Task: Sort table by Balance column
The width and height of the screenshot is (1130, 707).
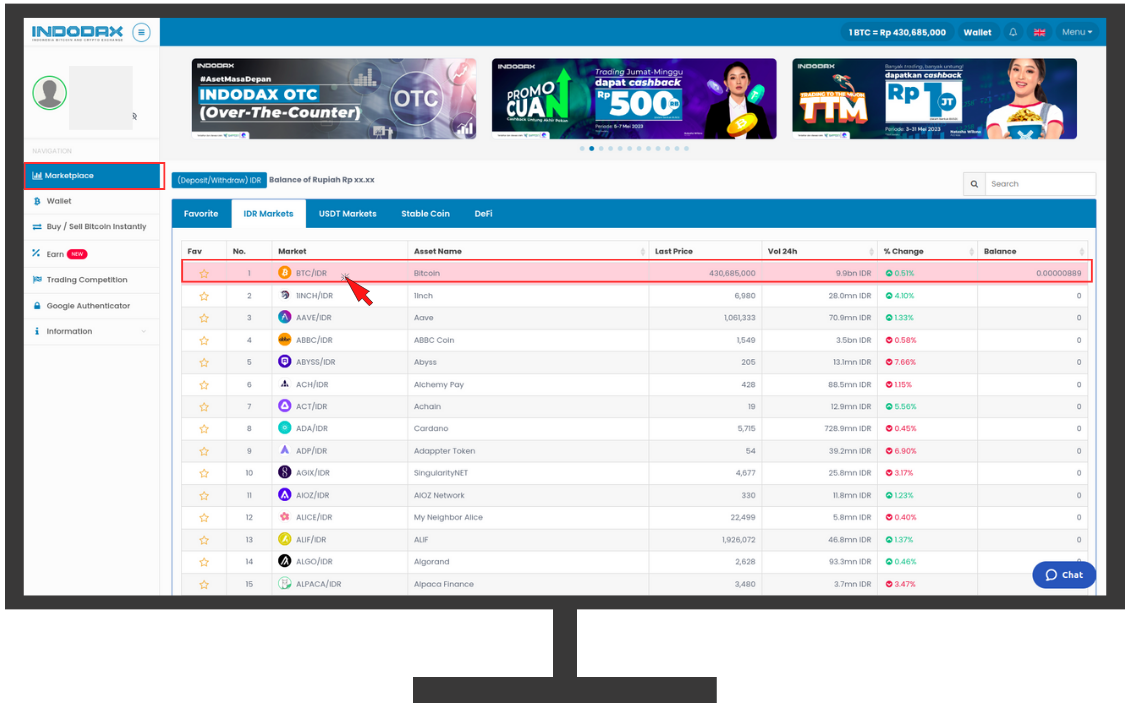Action: coord(1033,251)
